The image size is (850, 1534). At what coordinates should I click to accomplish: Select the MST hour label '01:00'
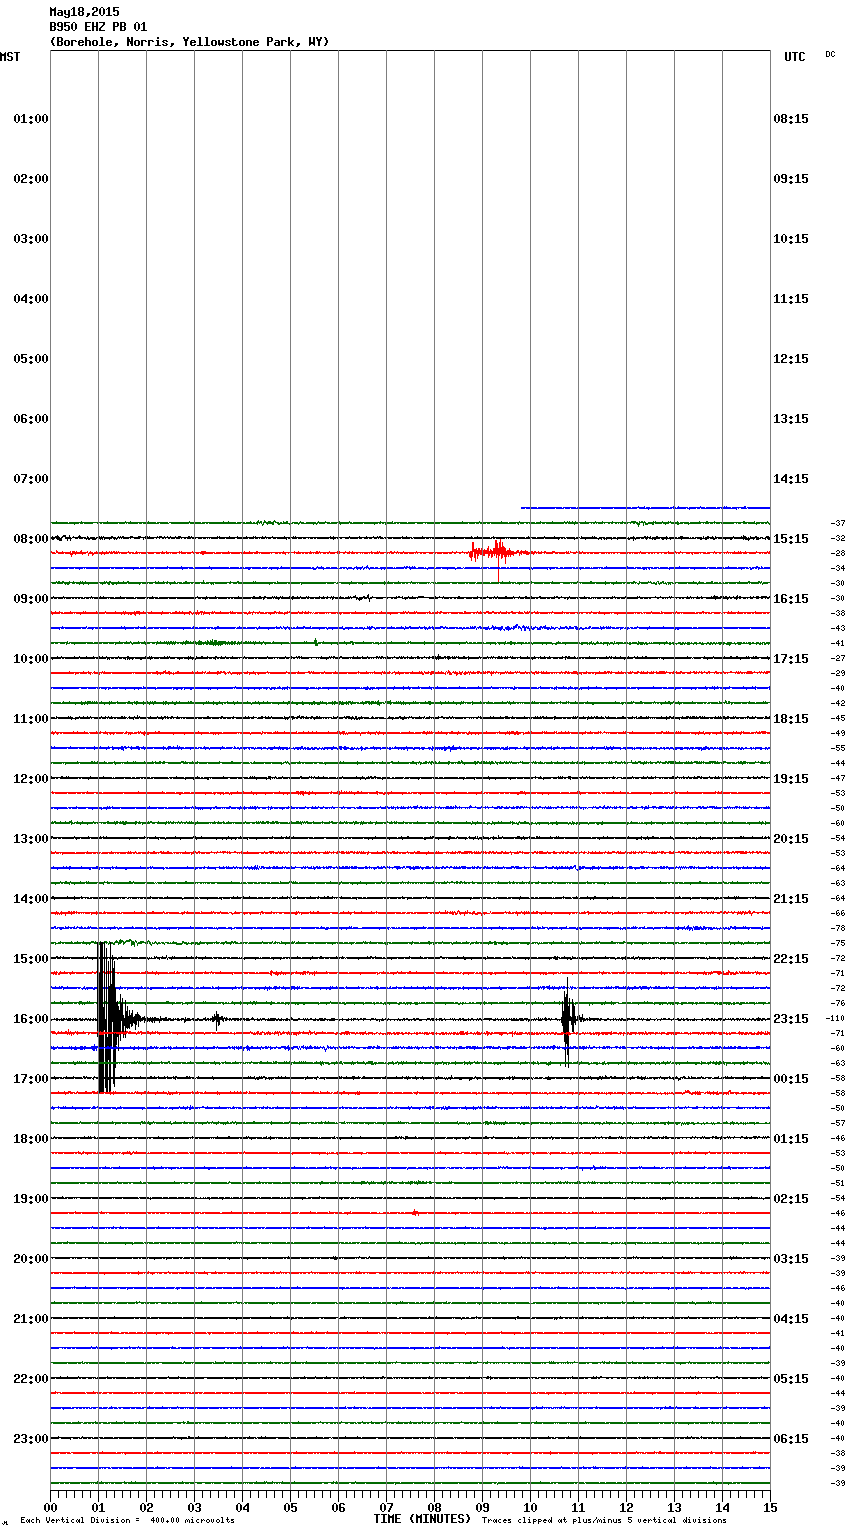tap(31, 119)
